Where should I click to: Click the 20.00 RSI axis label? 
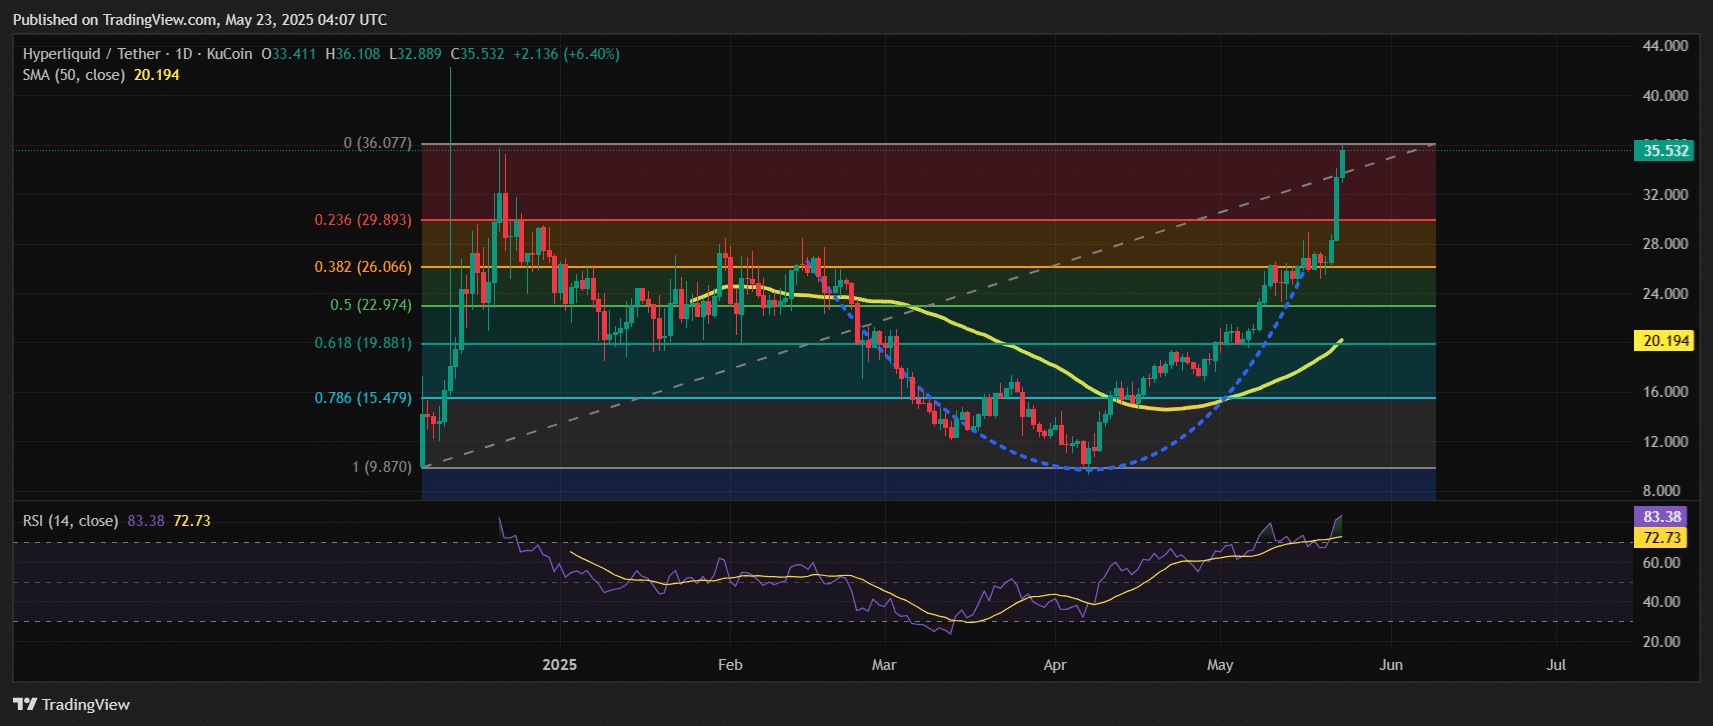pyautogui.click(x=1662, y=642)
